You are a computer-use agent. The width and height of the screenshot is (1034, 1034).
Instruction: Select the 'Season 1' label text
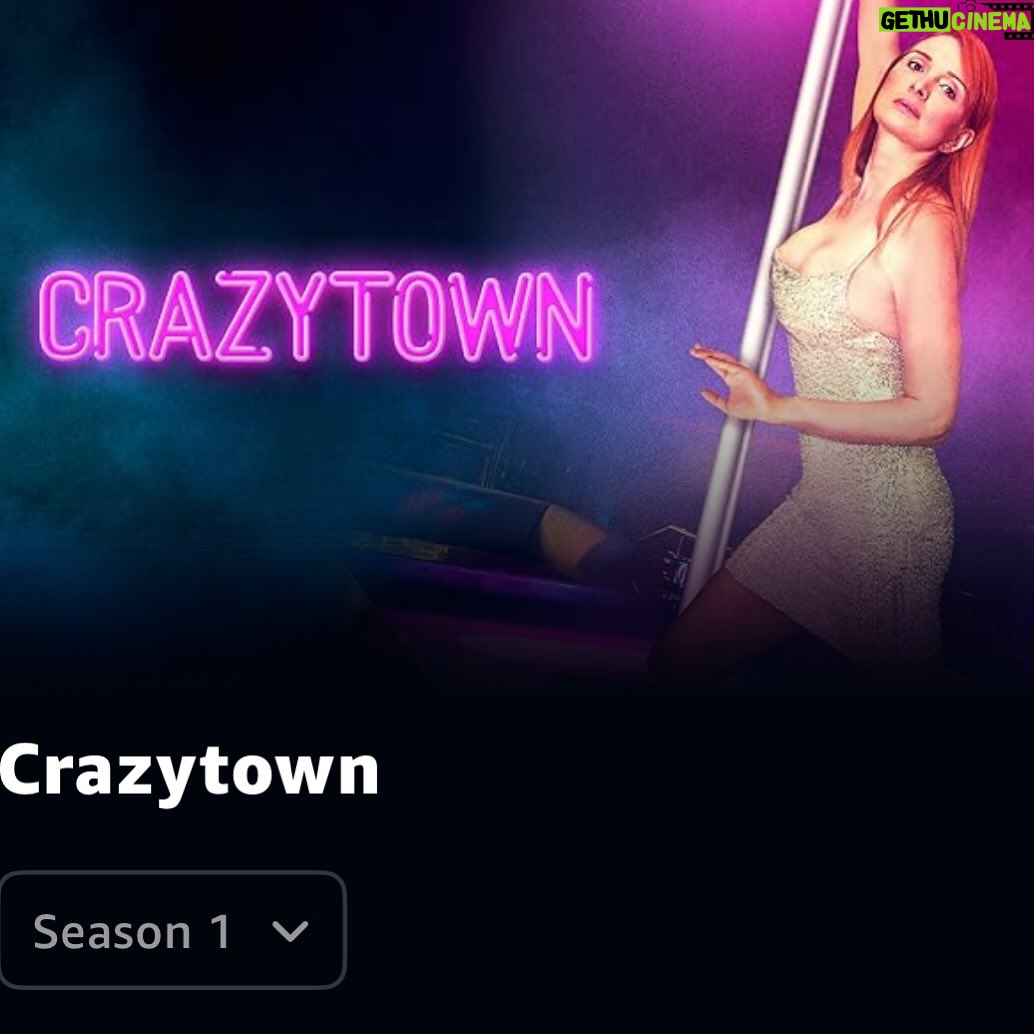pos(133,931)
